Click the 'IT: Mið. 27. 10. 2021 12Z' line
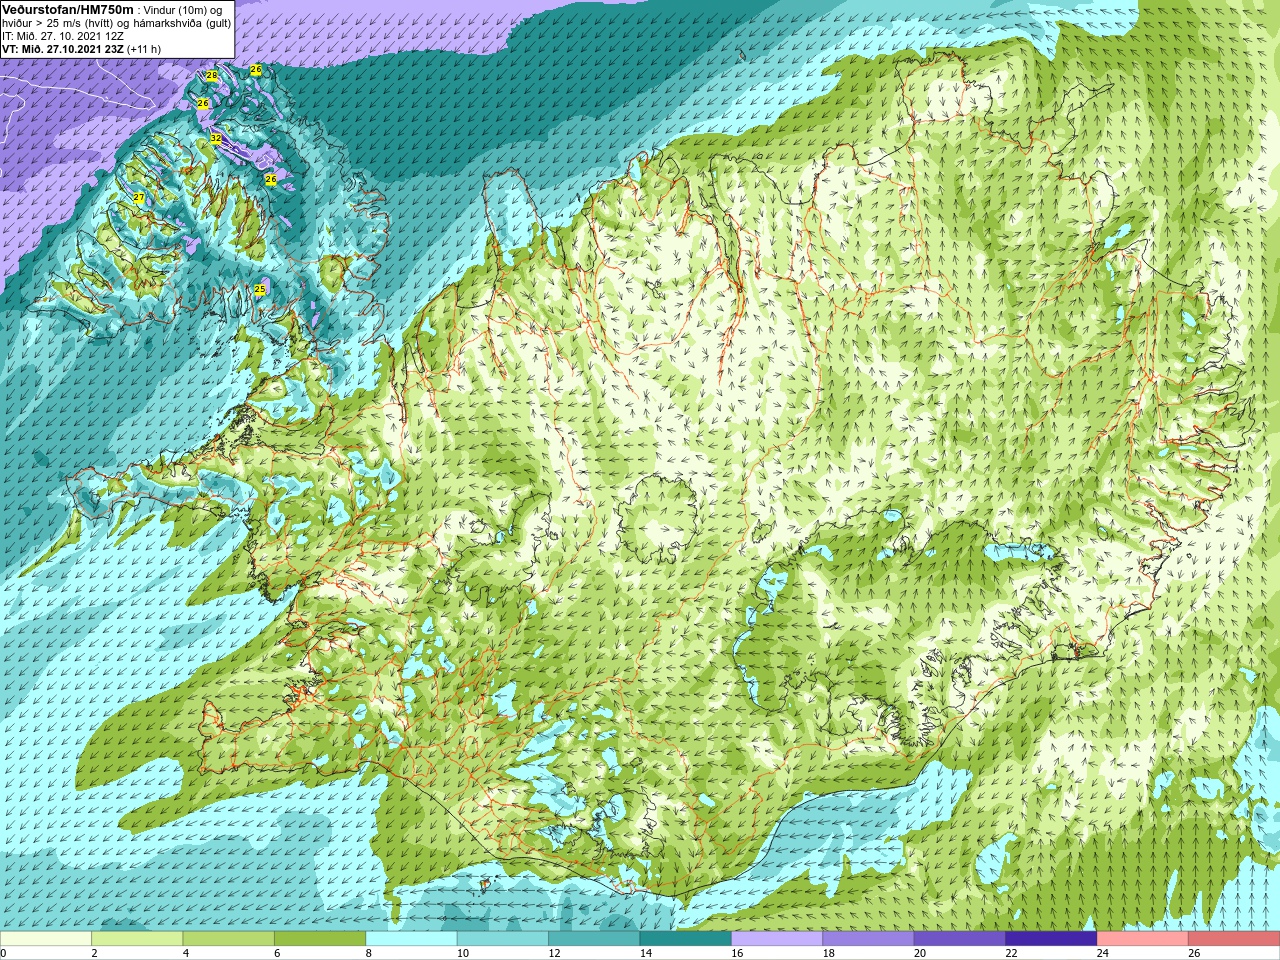The height and width of the screenshot is (960, 1280). (x=63, y=36)
